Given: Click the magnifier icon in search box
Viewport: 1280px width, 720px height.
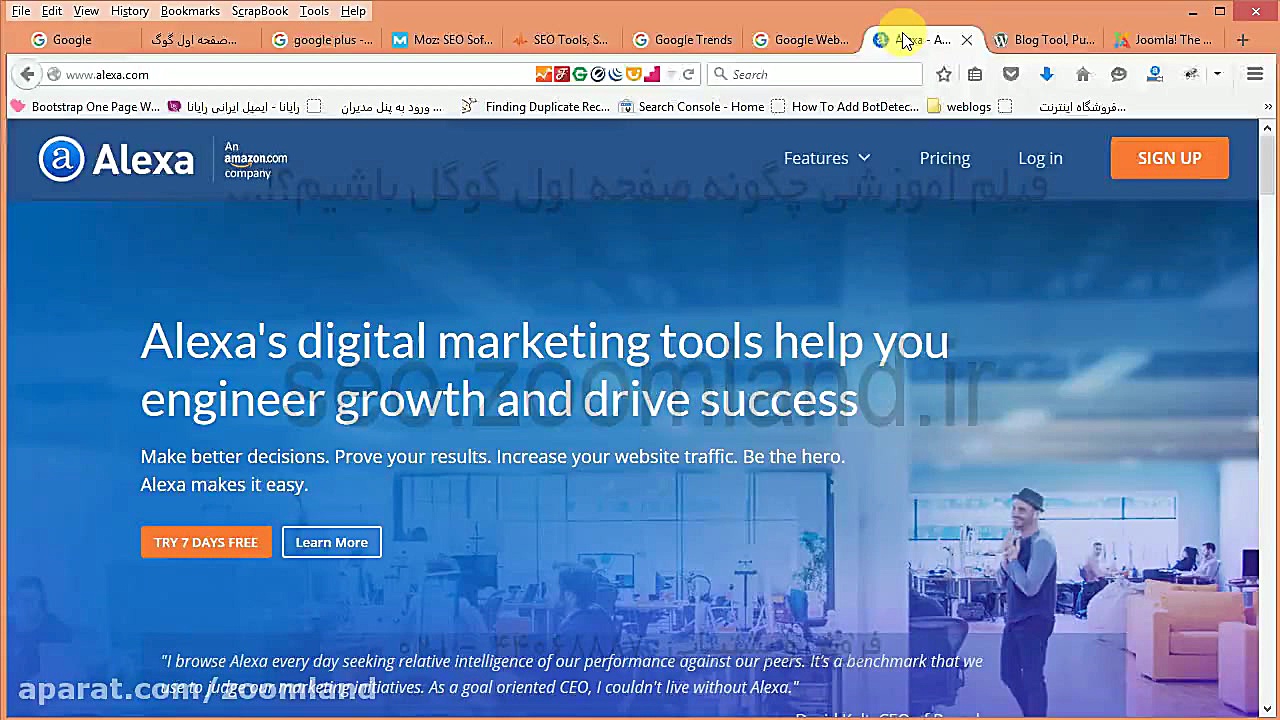Looking at the screenshot, I should (x=720, y=74).
